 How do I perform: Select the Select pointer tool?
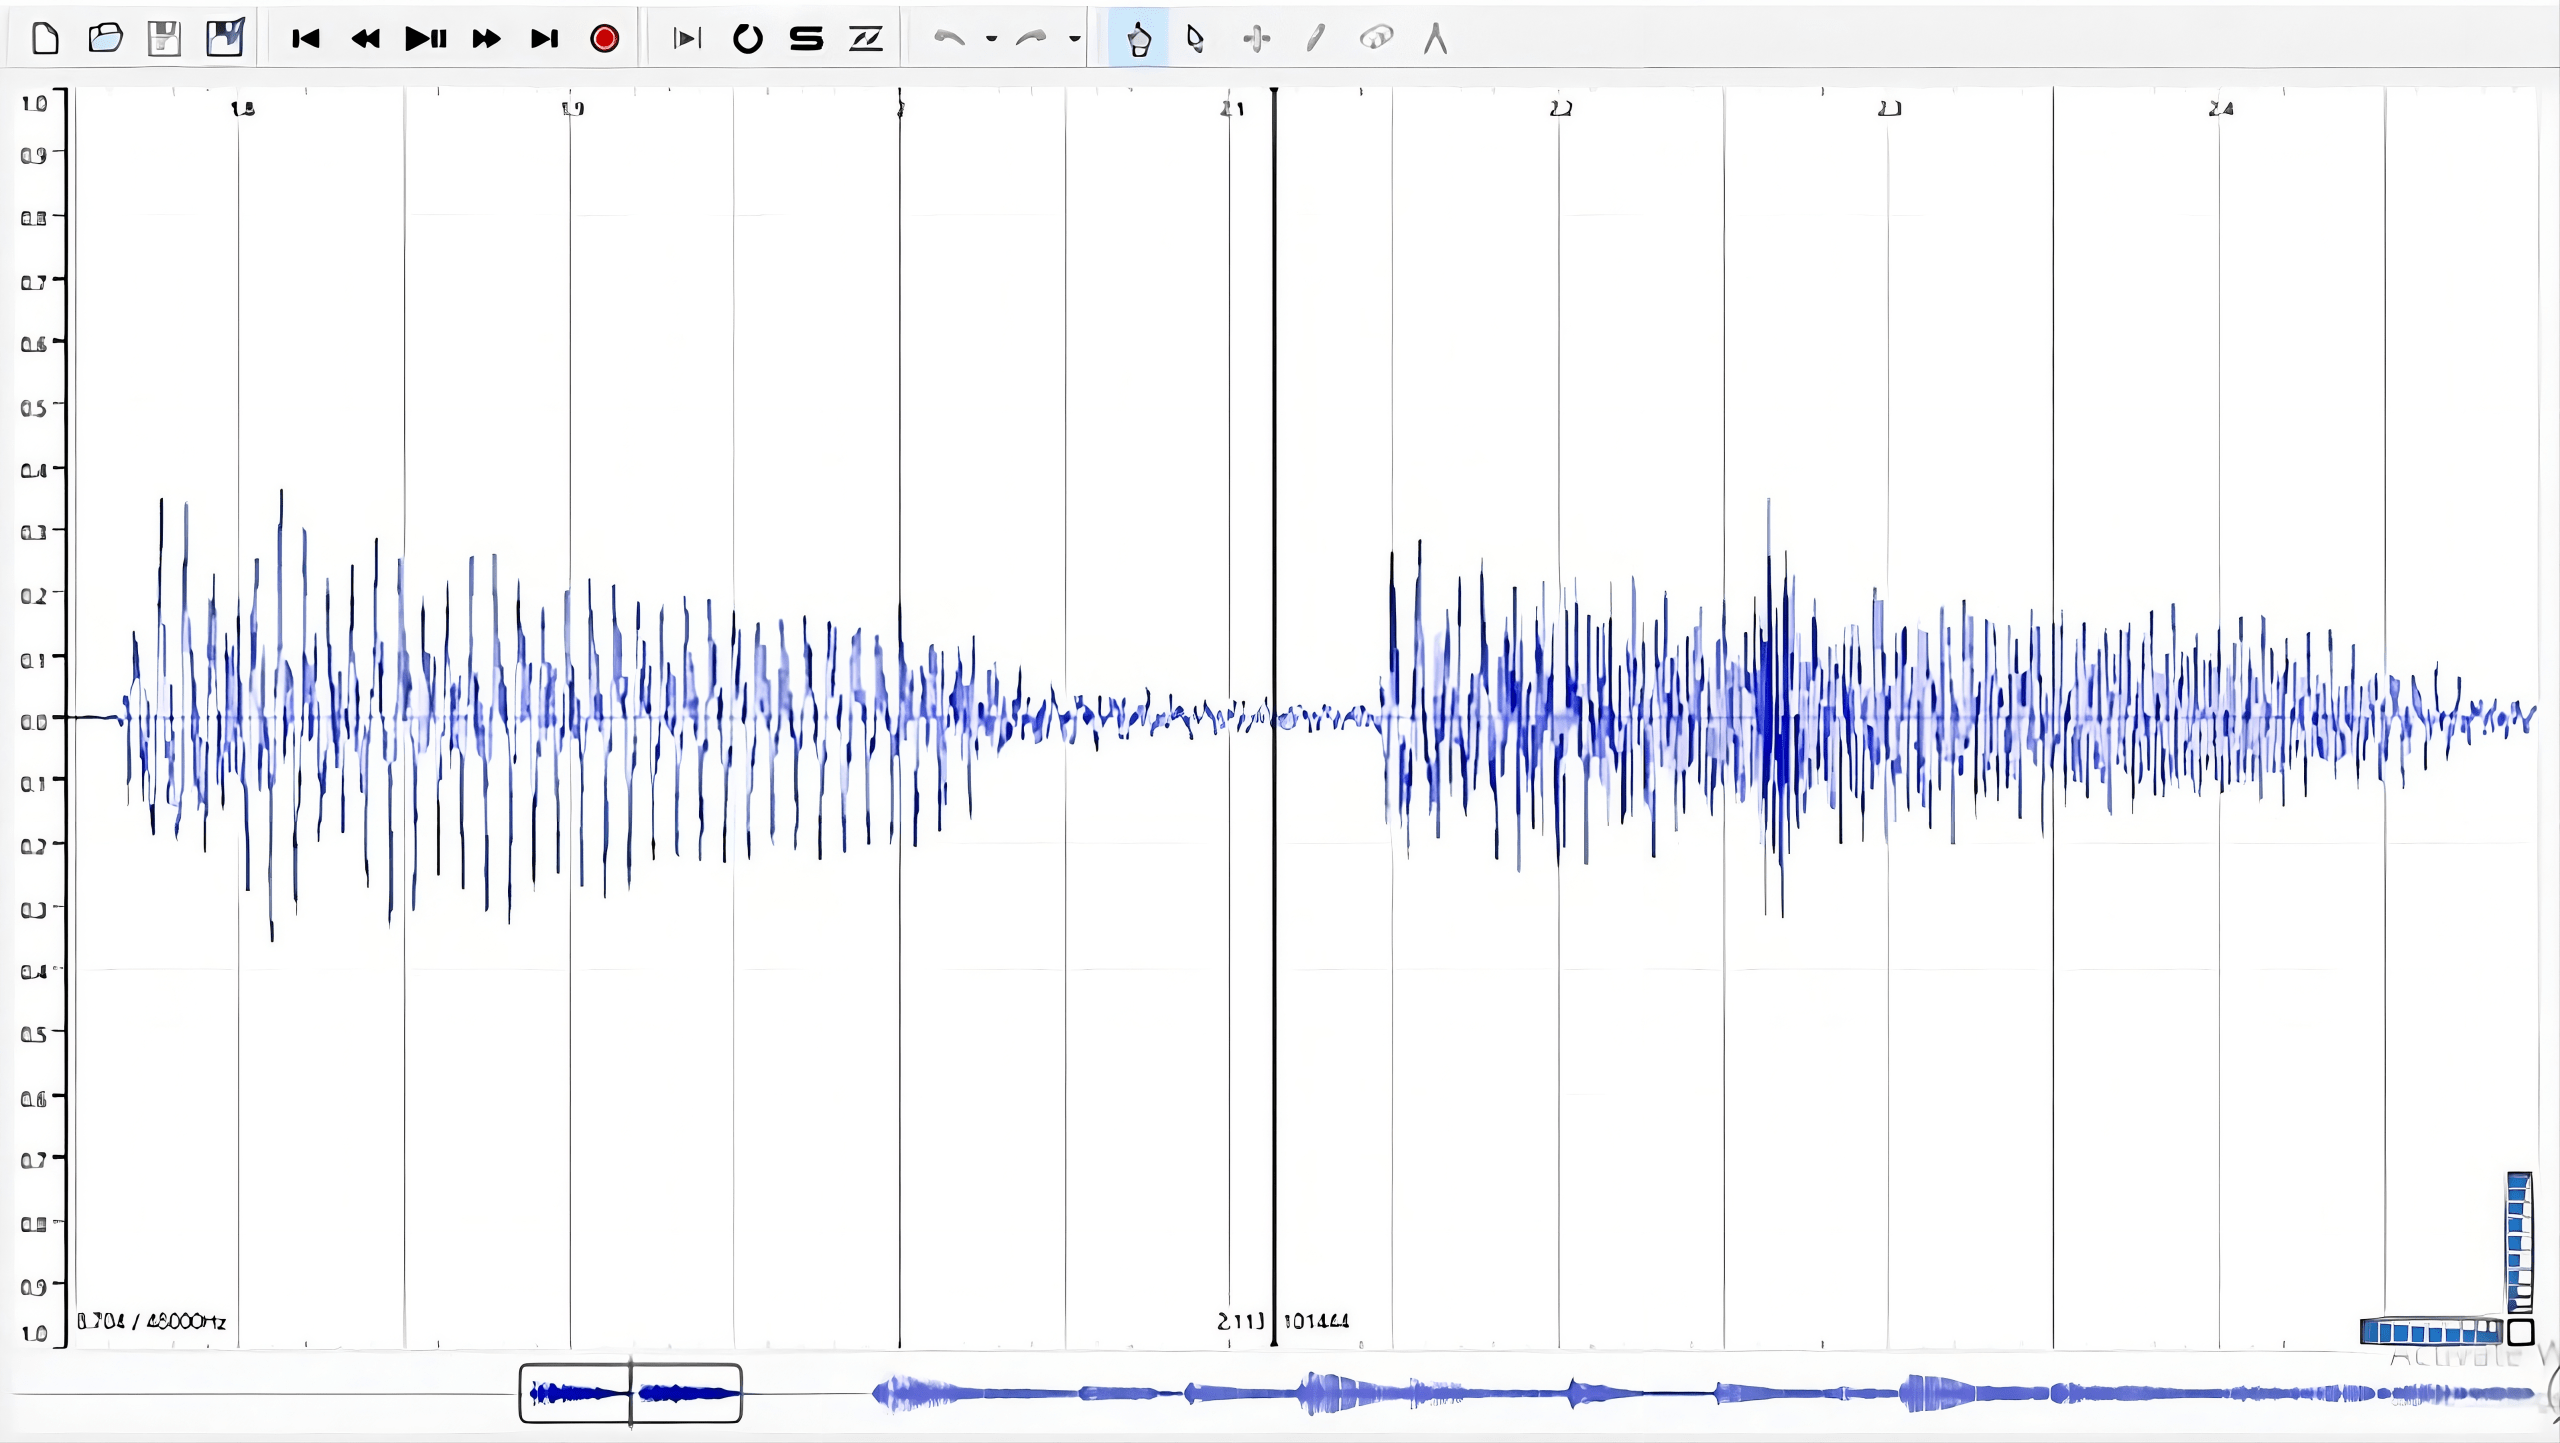1195,39
